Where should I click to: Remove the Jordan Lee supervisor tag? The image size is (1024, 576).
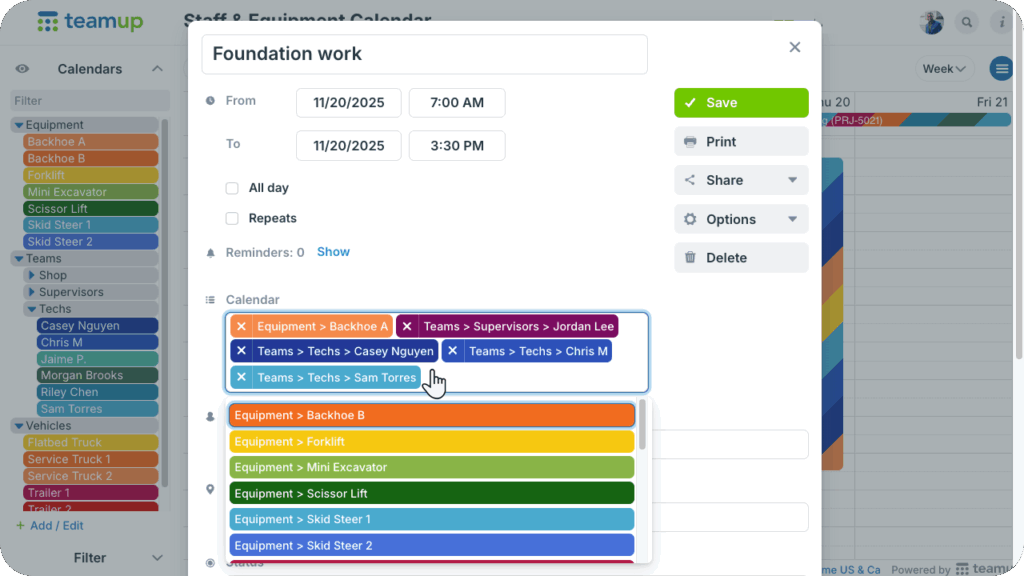[407, 326]
